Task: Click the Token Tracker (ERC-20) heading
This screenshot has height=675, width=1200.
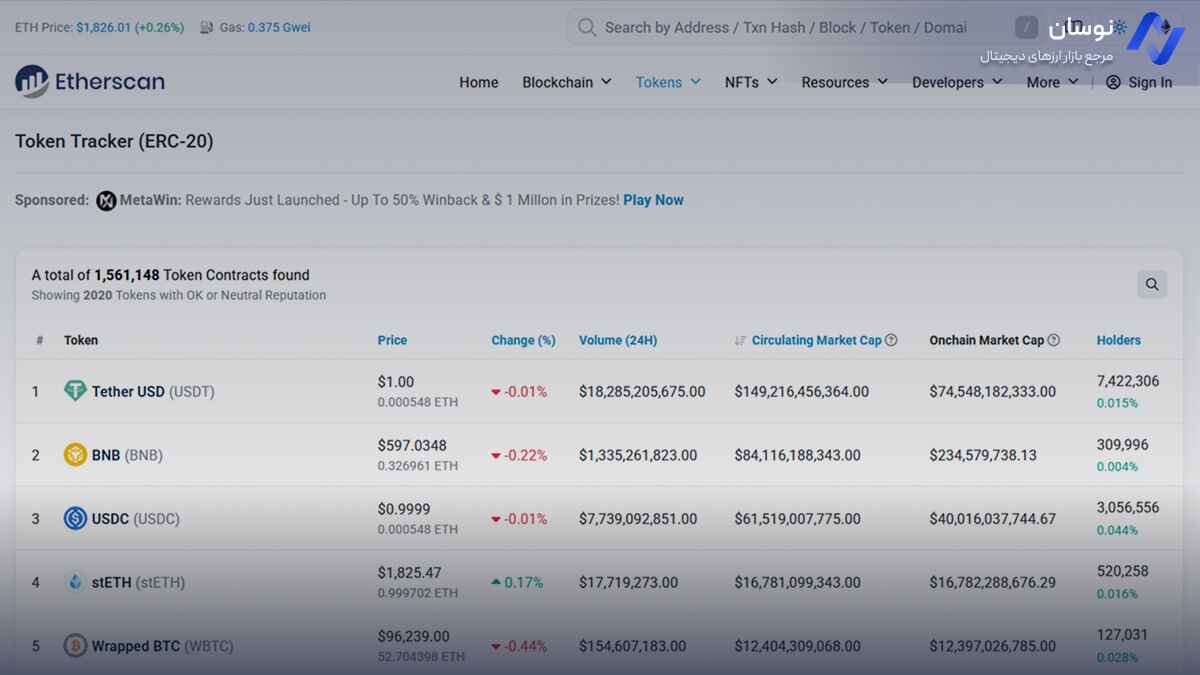Action: point(114,141)
